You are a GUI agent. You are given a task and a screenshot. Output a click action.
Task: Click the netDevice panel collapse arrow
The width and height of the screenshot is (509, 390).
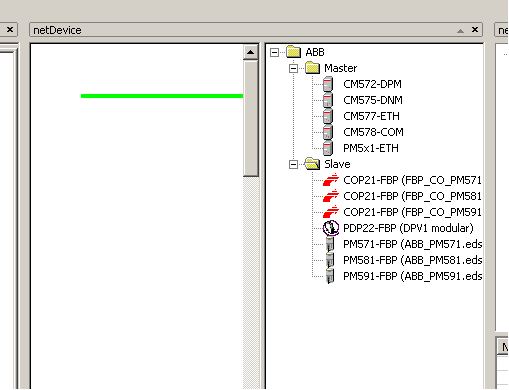pyautogui.click(x=460, y=31)
